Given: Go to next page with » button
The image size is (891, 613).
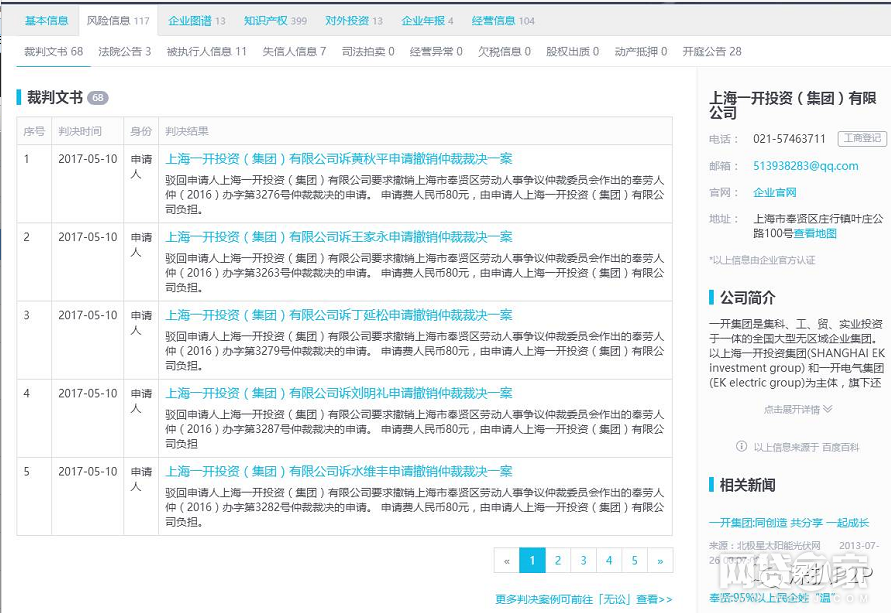Looking at the screenshot, I should 660,561.
